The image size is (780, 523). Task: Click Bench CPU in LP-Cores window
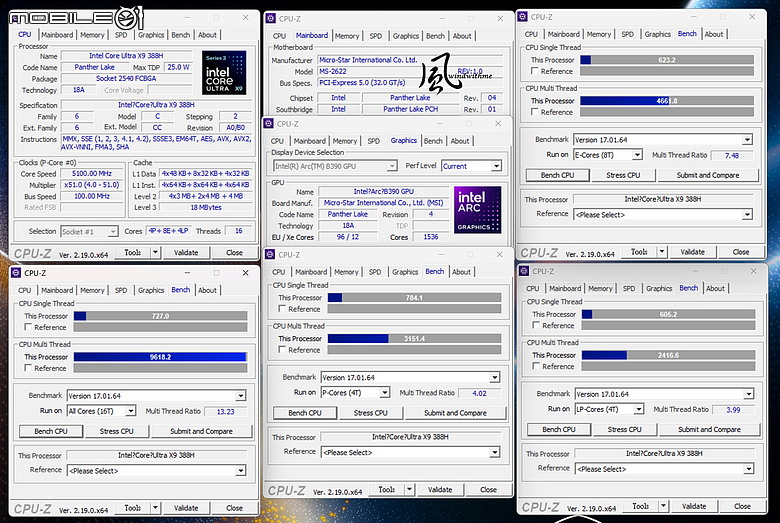pos(559,429)
